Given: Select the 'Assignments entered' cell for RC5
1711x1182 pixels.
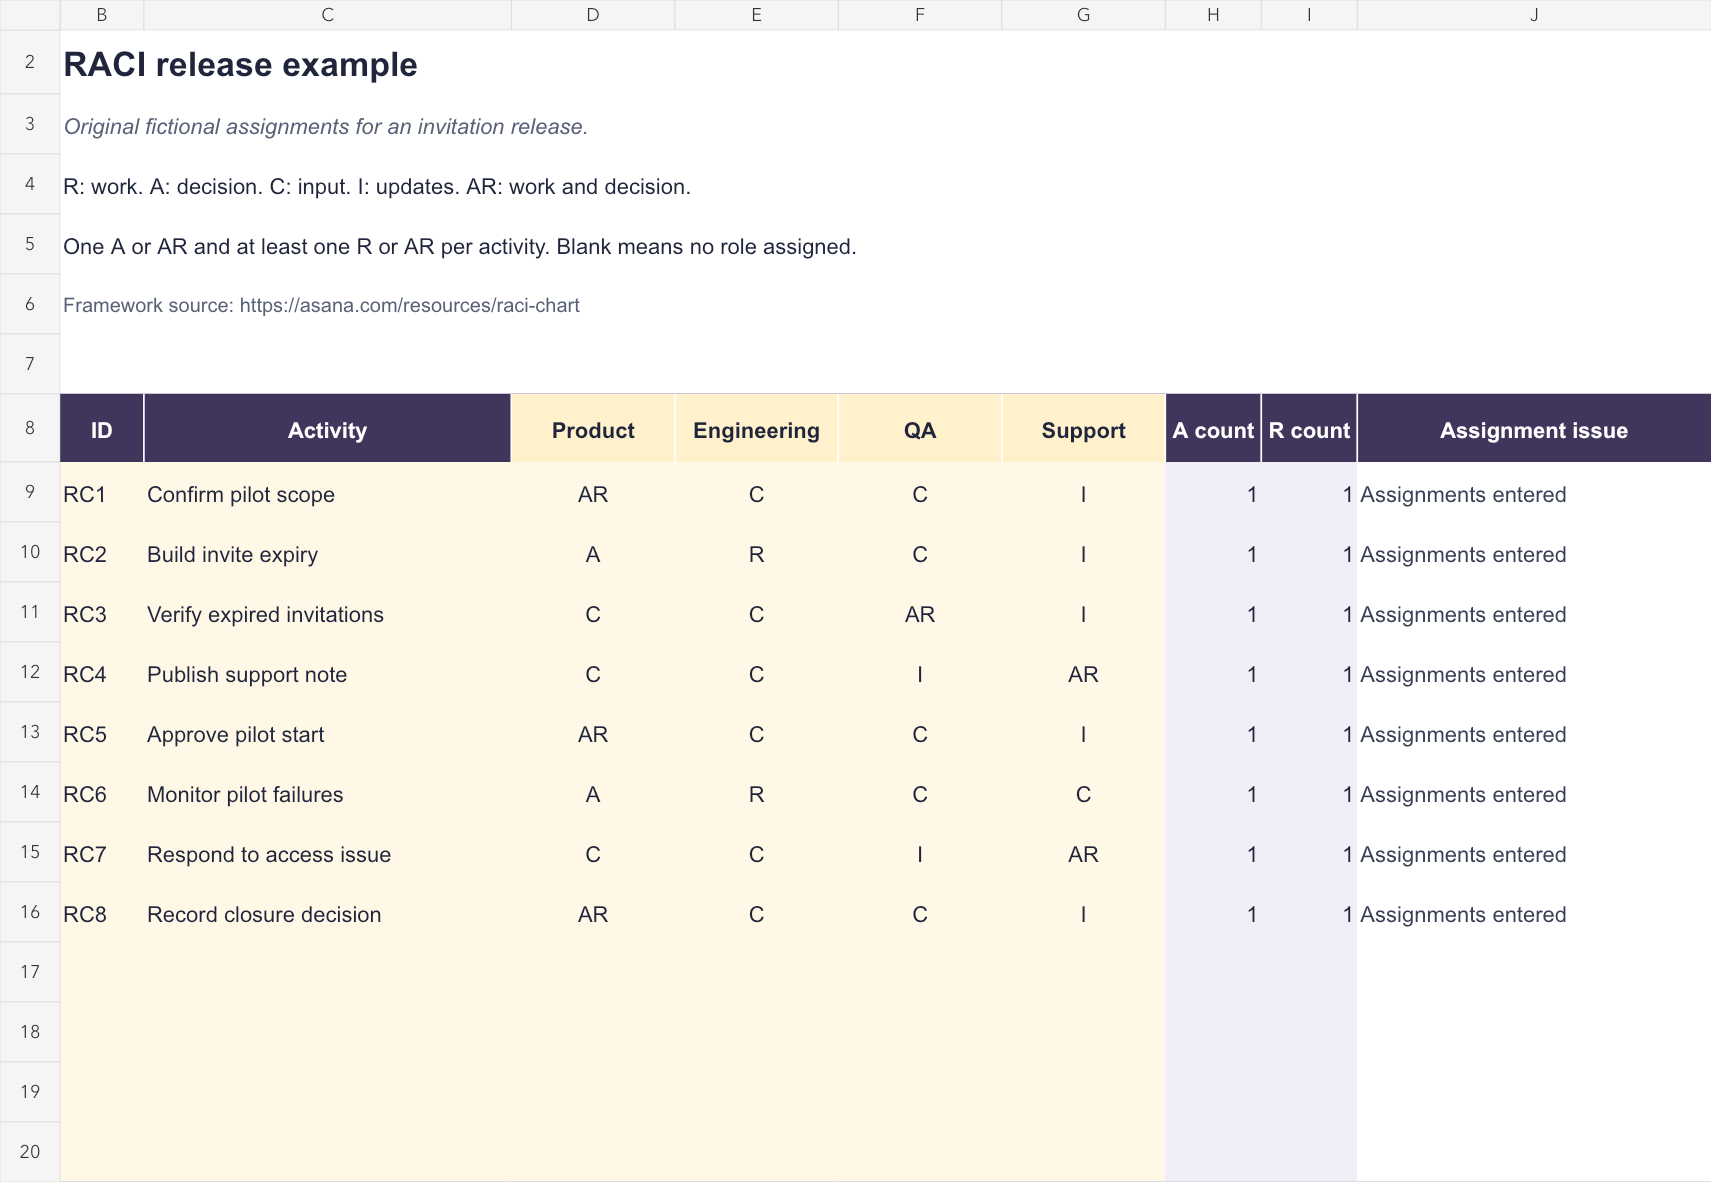Looking at the screenshot, I should (x=1533, y=734).
